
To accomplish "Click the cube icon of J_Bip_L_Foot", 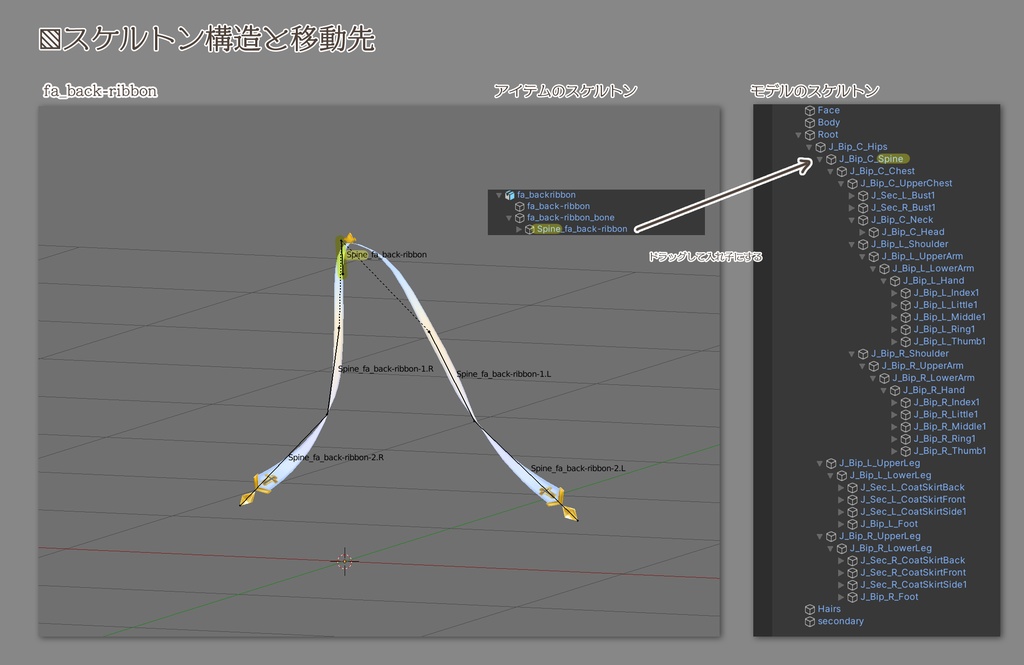I will [852, 524].
